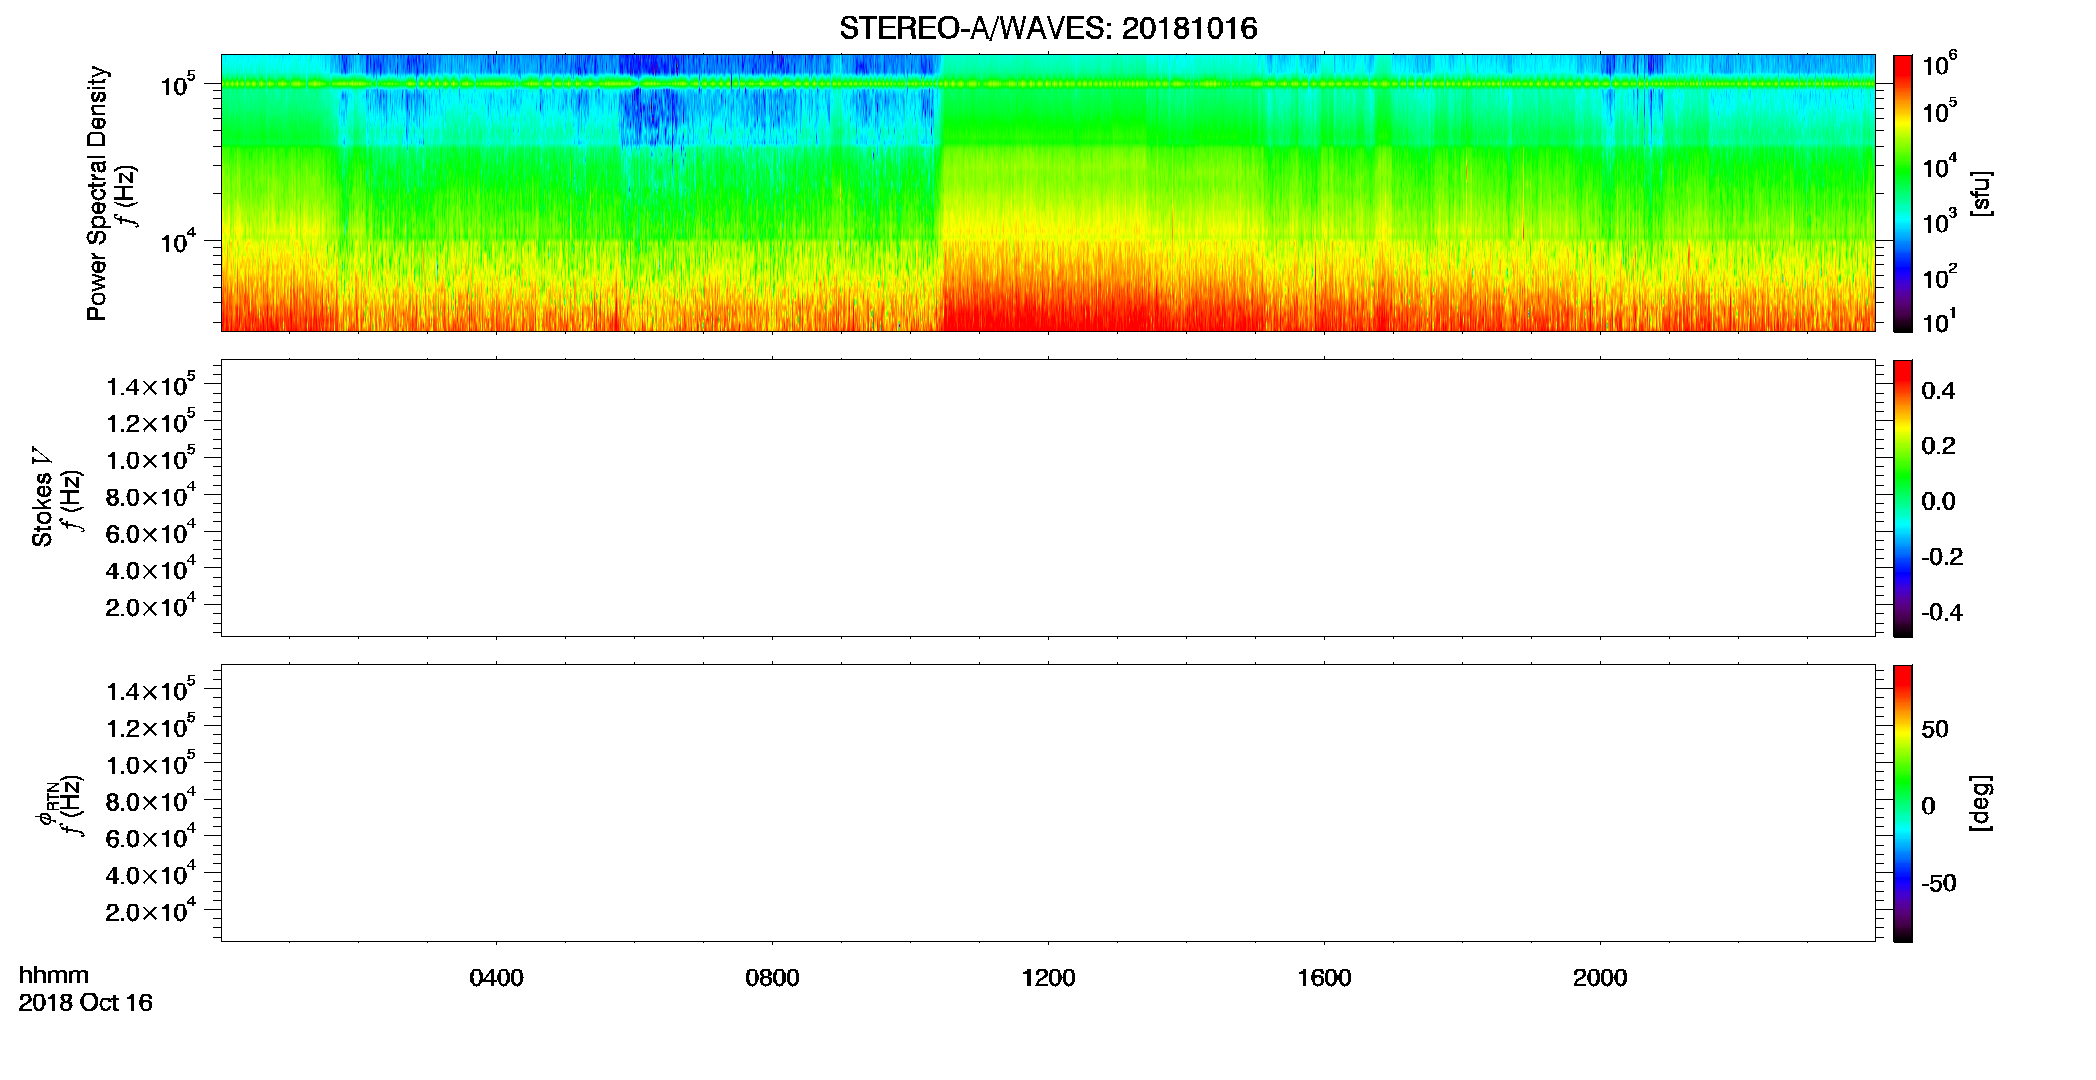Click the 0.0 value on the Stokes V colorbar
The image size is (2096, 1080).
[1938, 502]
